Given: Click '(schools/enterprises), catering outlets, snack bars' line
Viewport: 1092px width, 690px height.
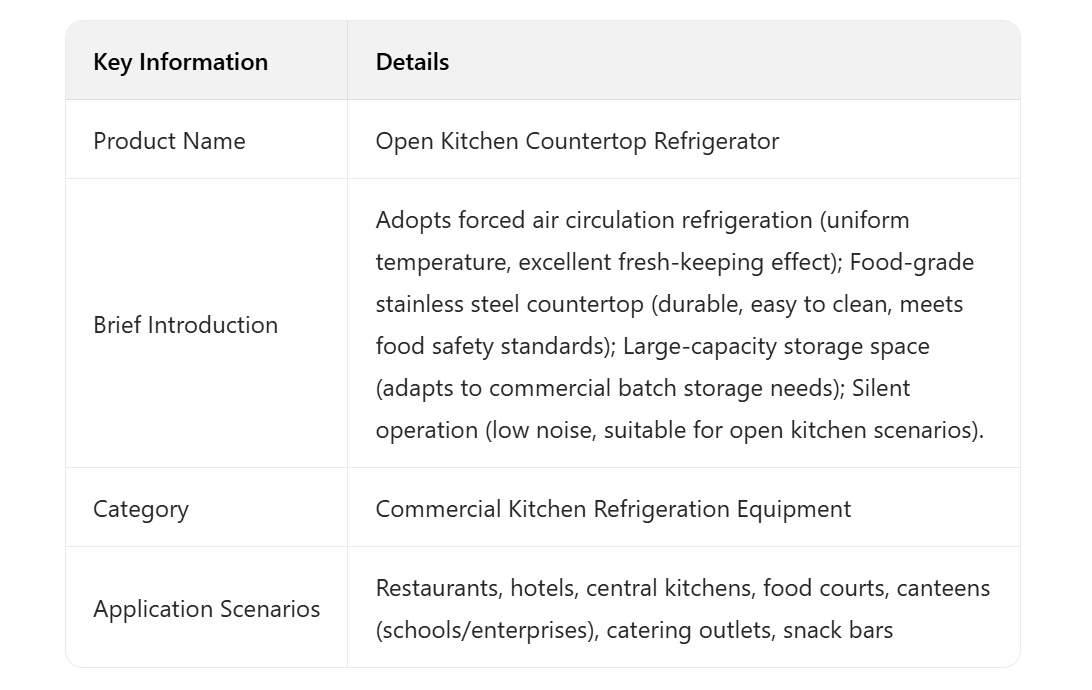Looking at the screenshot, I should (634, 630).
